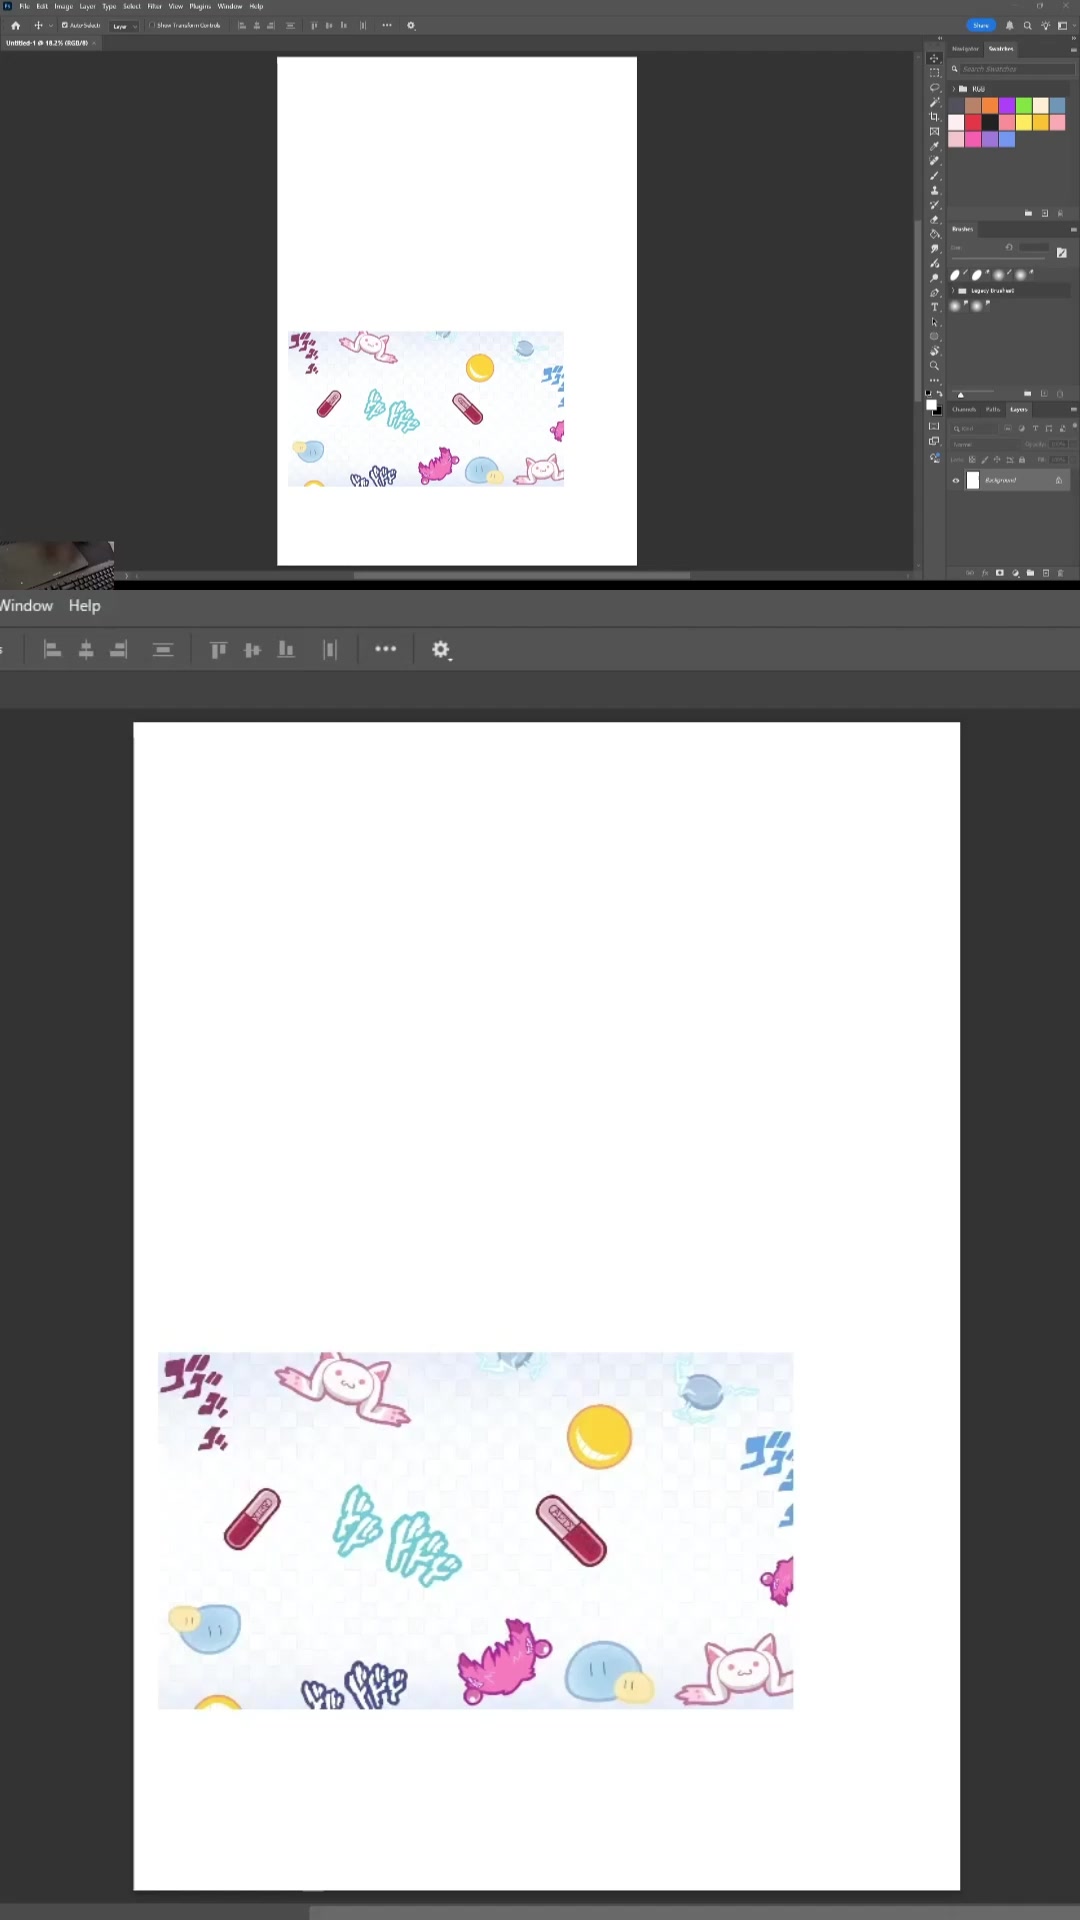
Task: Click align bottom edges in enlarged options bar
Action: [x=286, y=650]
